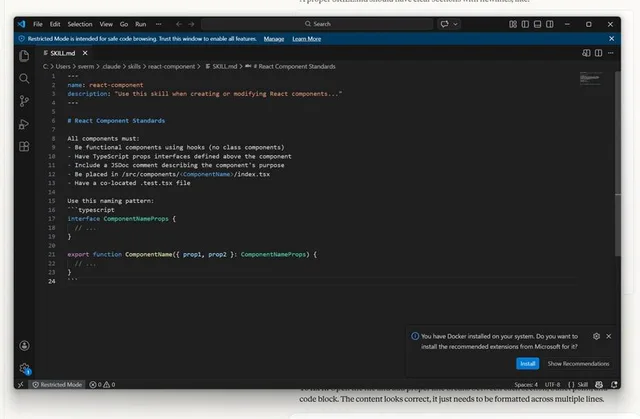This screenshot has width=640, height=419.
Task: Close the Docker notification
Action: [609, 336]
